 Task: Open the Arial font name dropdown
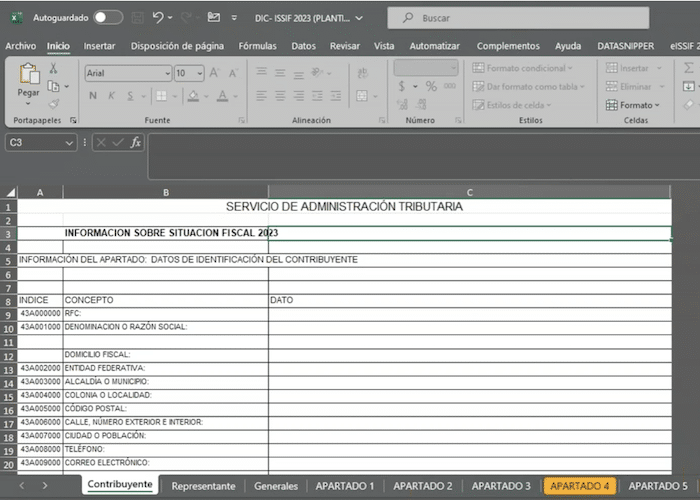(x=127, y=73)
